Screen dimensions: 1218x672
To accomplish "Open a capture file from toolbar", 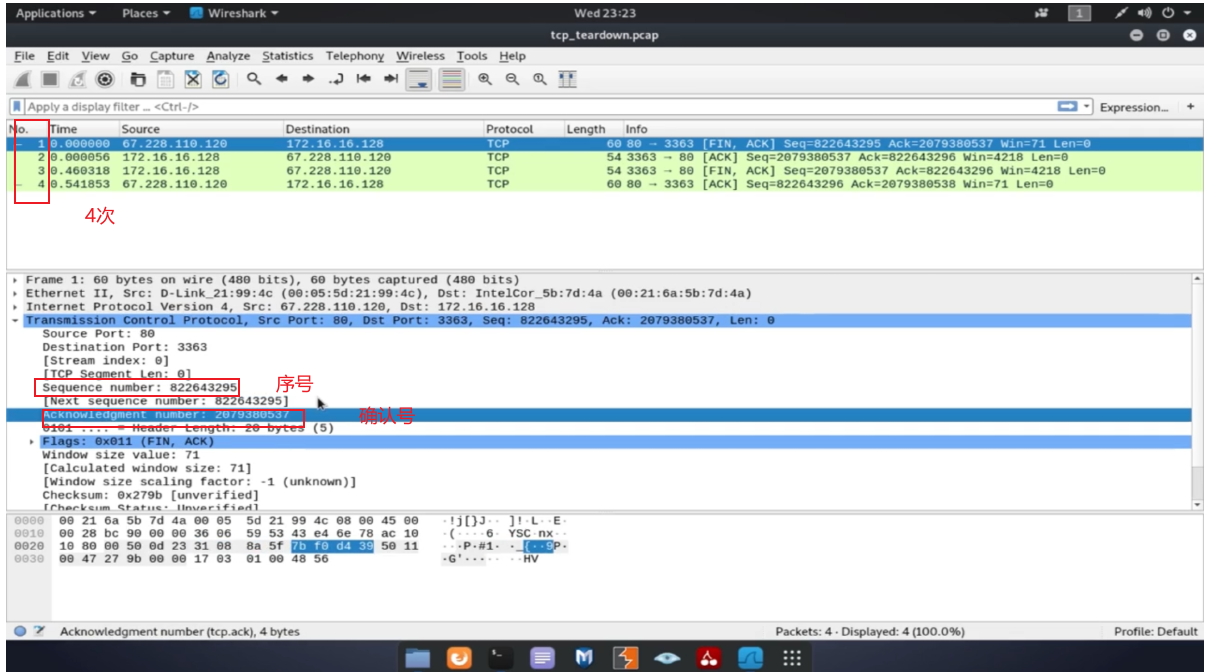I will point(139,79).
